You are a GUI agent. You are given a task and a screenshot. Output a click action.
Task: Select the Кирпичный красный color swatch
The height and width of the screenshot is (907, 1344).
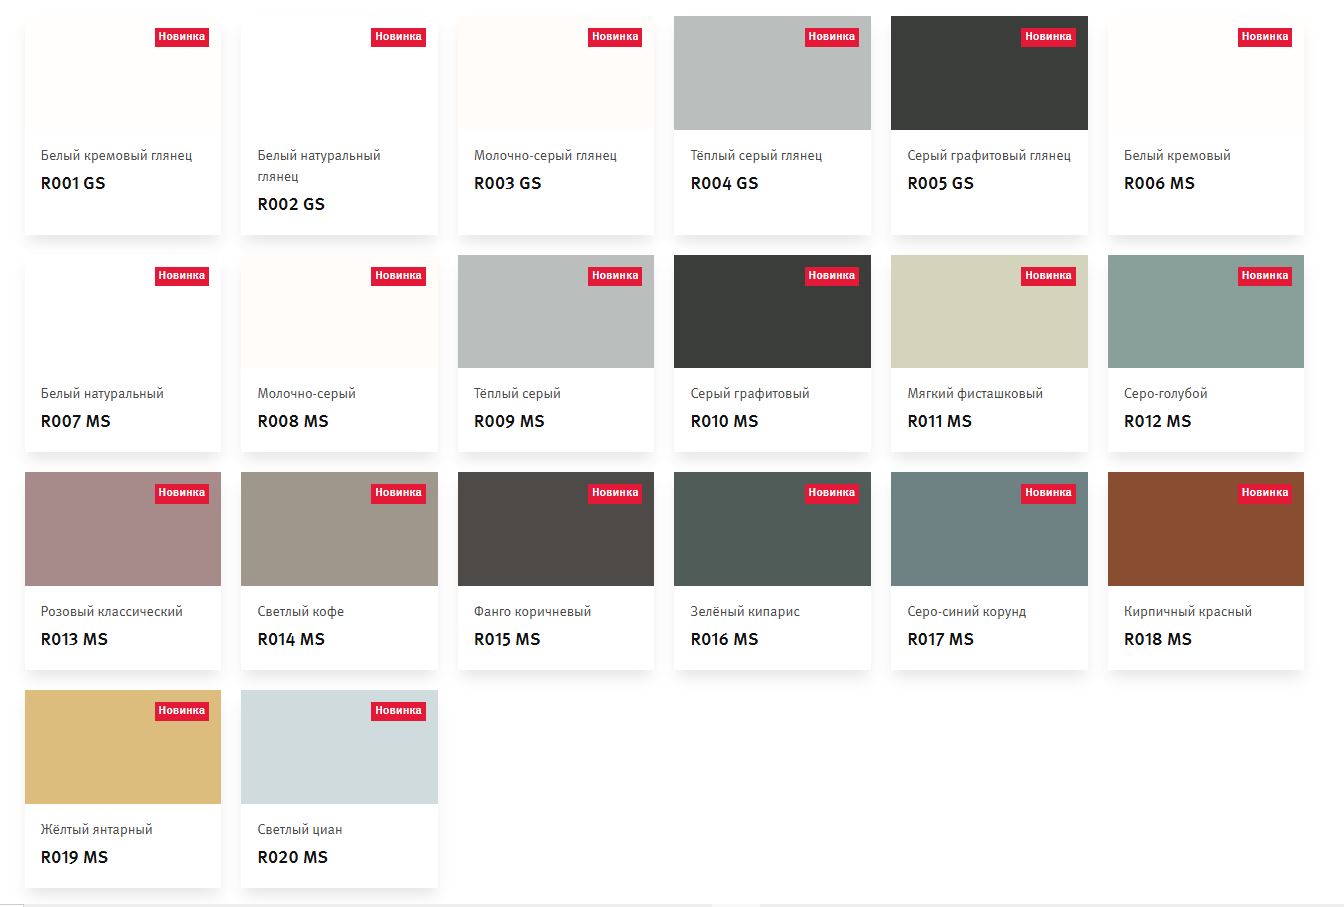click(x=1205, y=529)
